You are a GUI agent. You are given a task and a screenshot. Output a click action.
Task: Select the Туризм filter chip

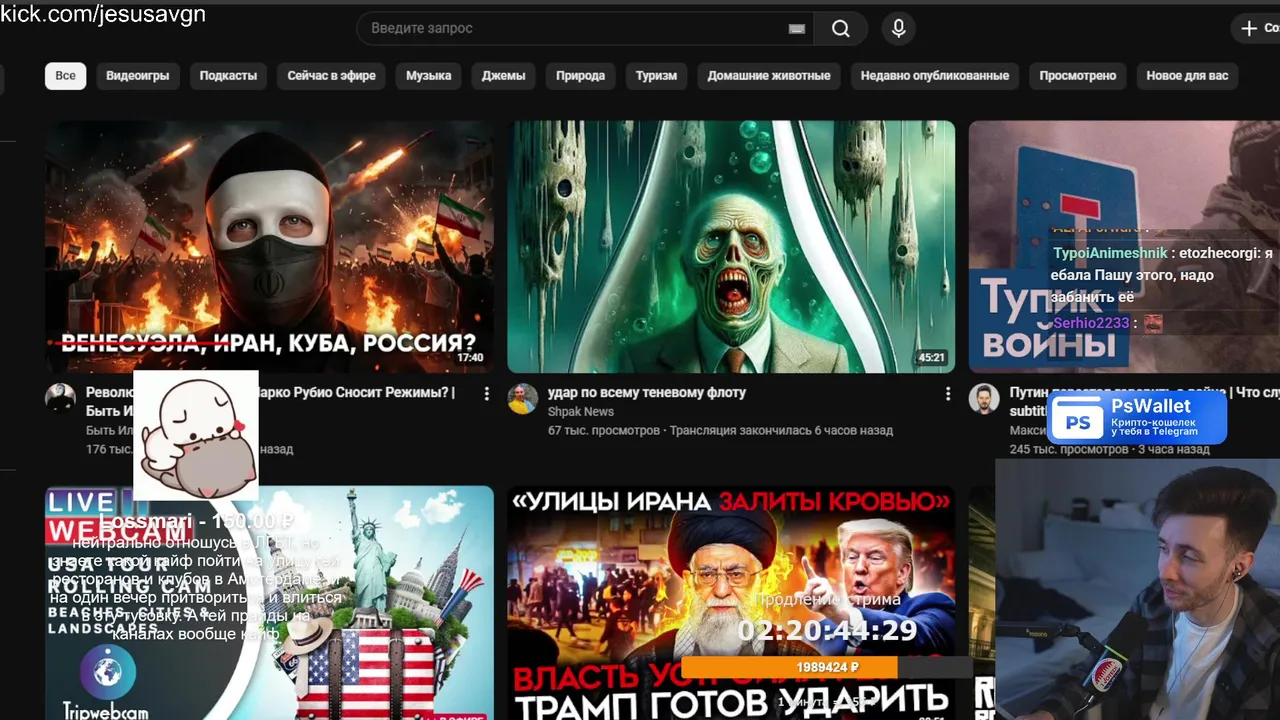[x=656, y=76]
